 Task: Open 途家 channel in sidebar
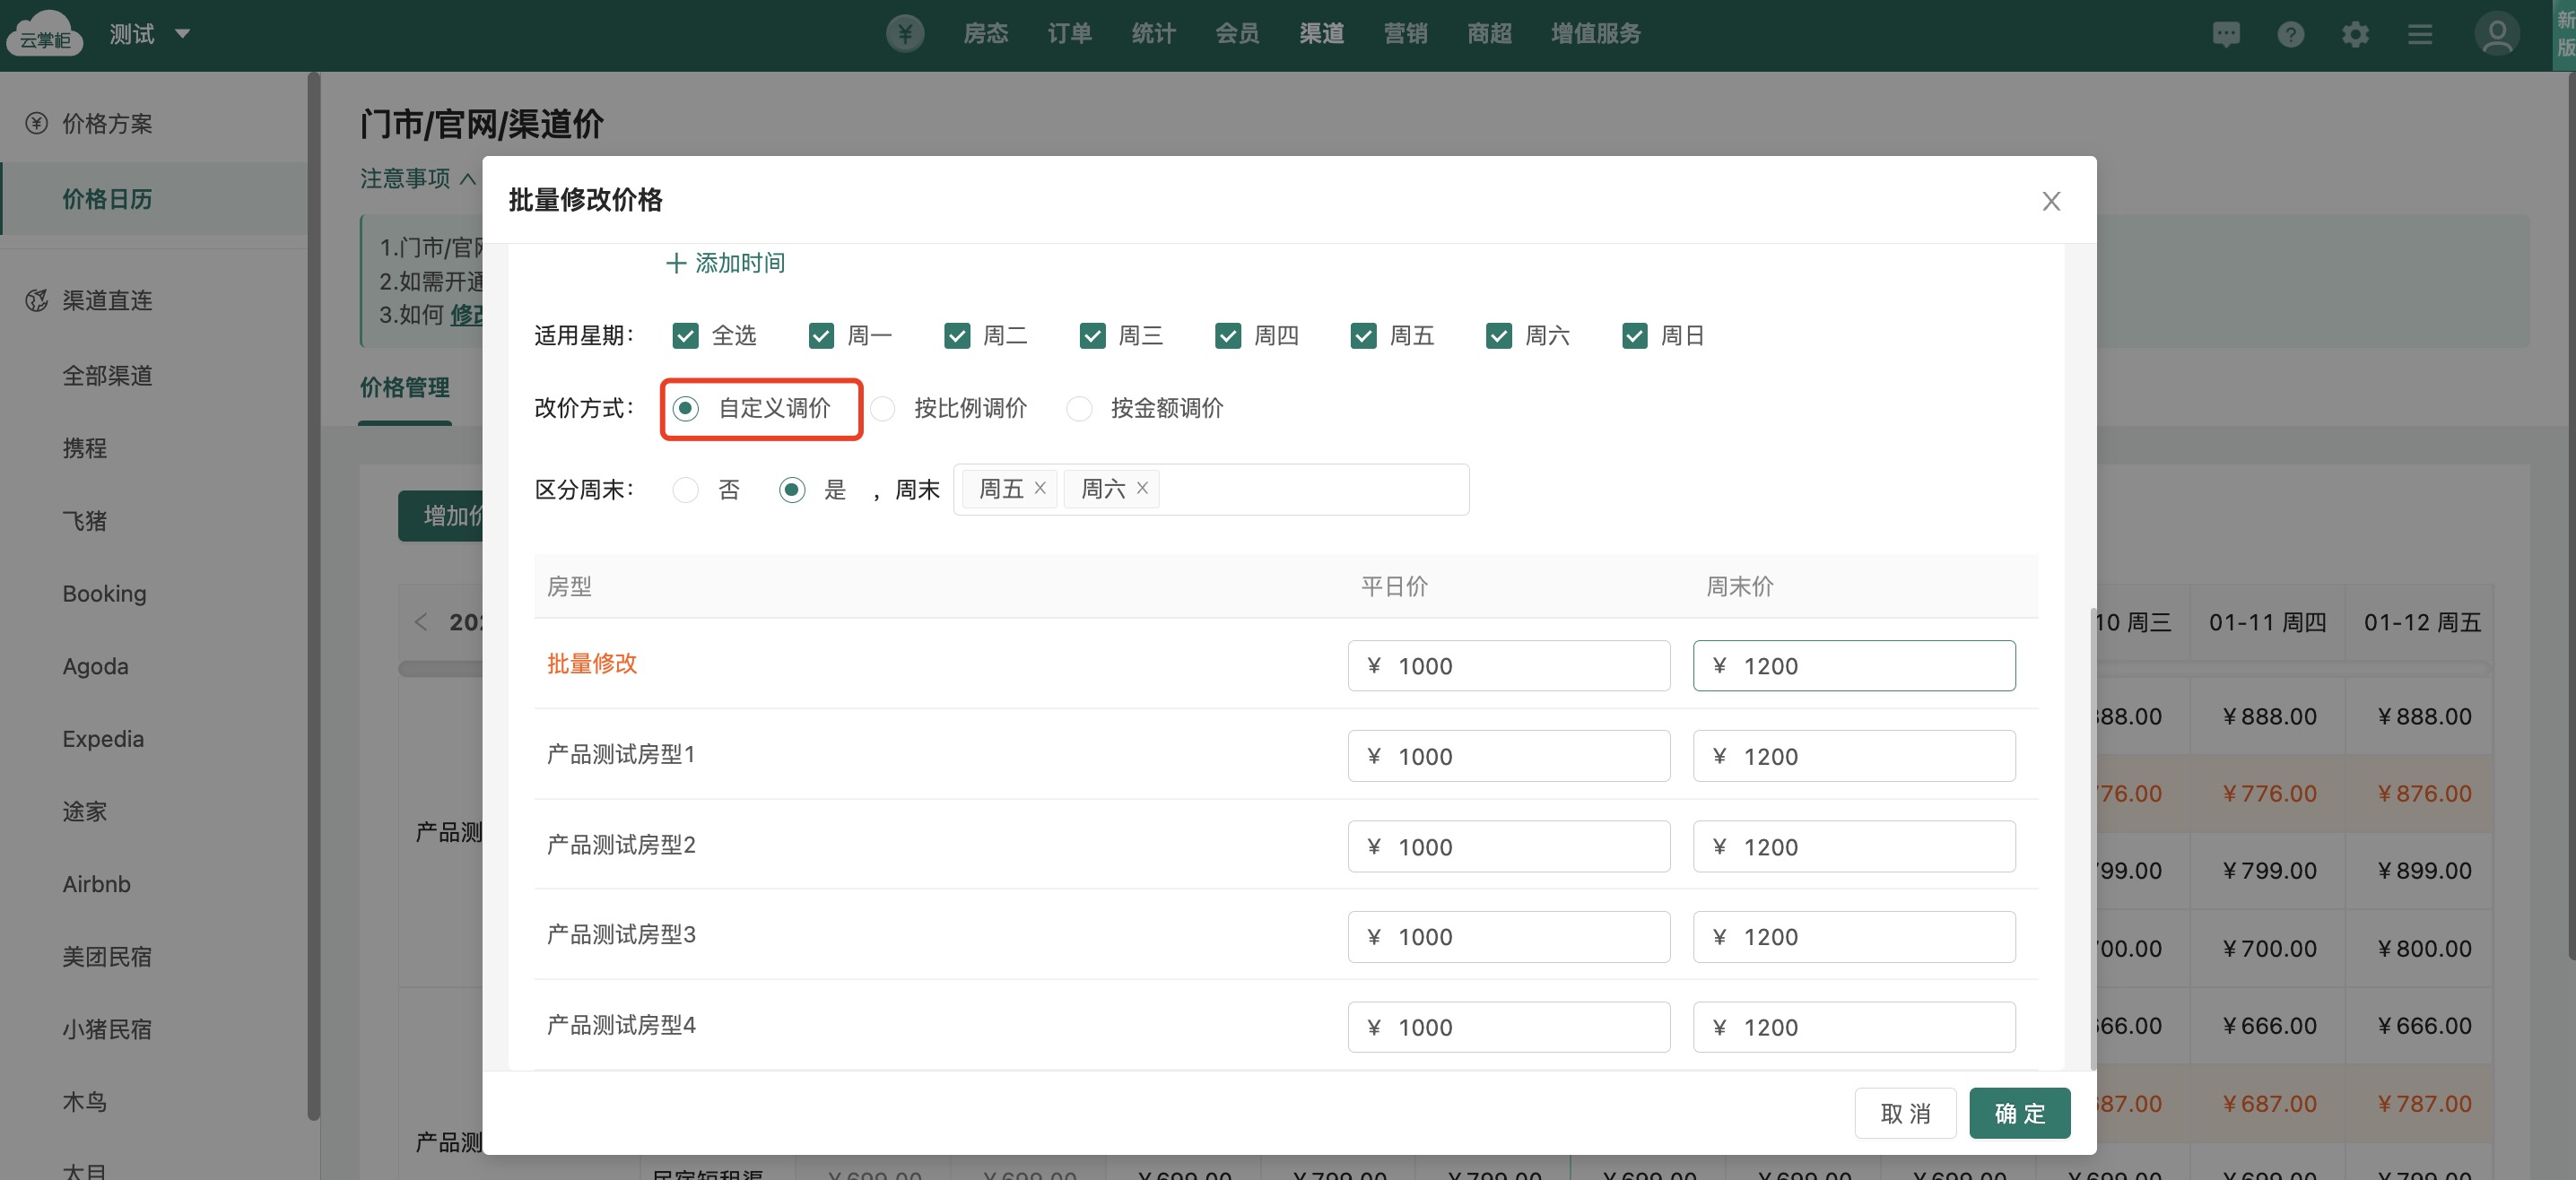point(84,812)
